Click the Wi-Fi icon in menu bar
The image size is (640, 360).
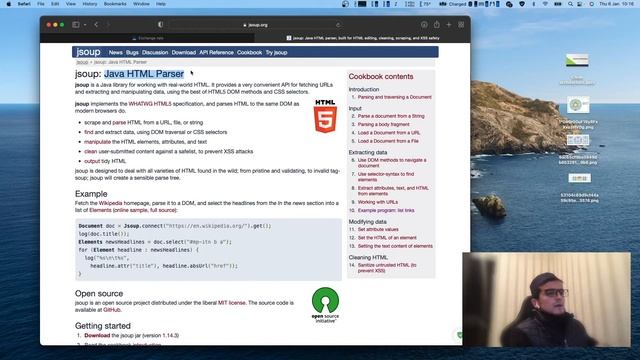pos(545,4)
